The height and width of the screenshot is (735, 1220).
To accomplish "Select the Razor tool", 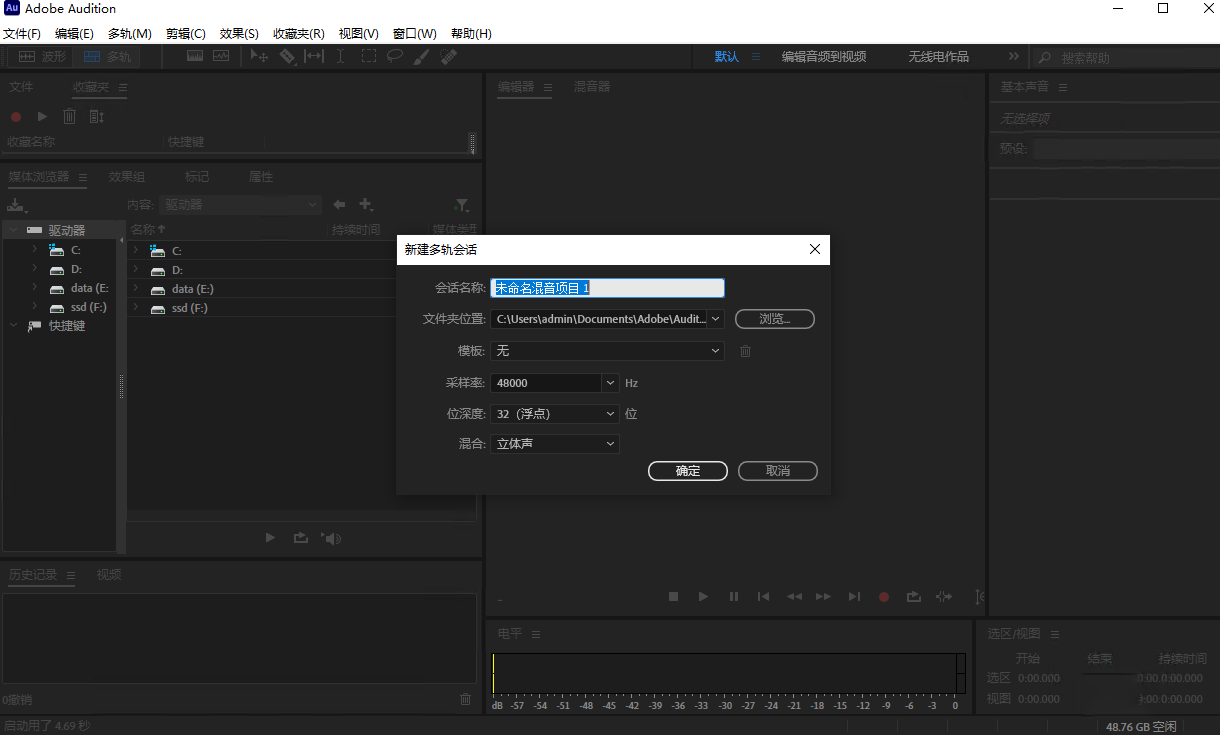I will click(287, 57).
